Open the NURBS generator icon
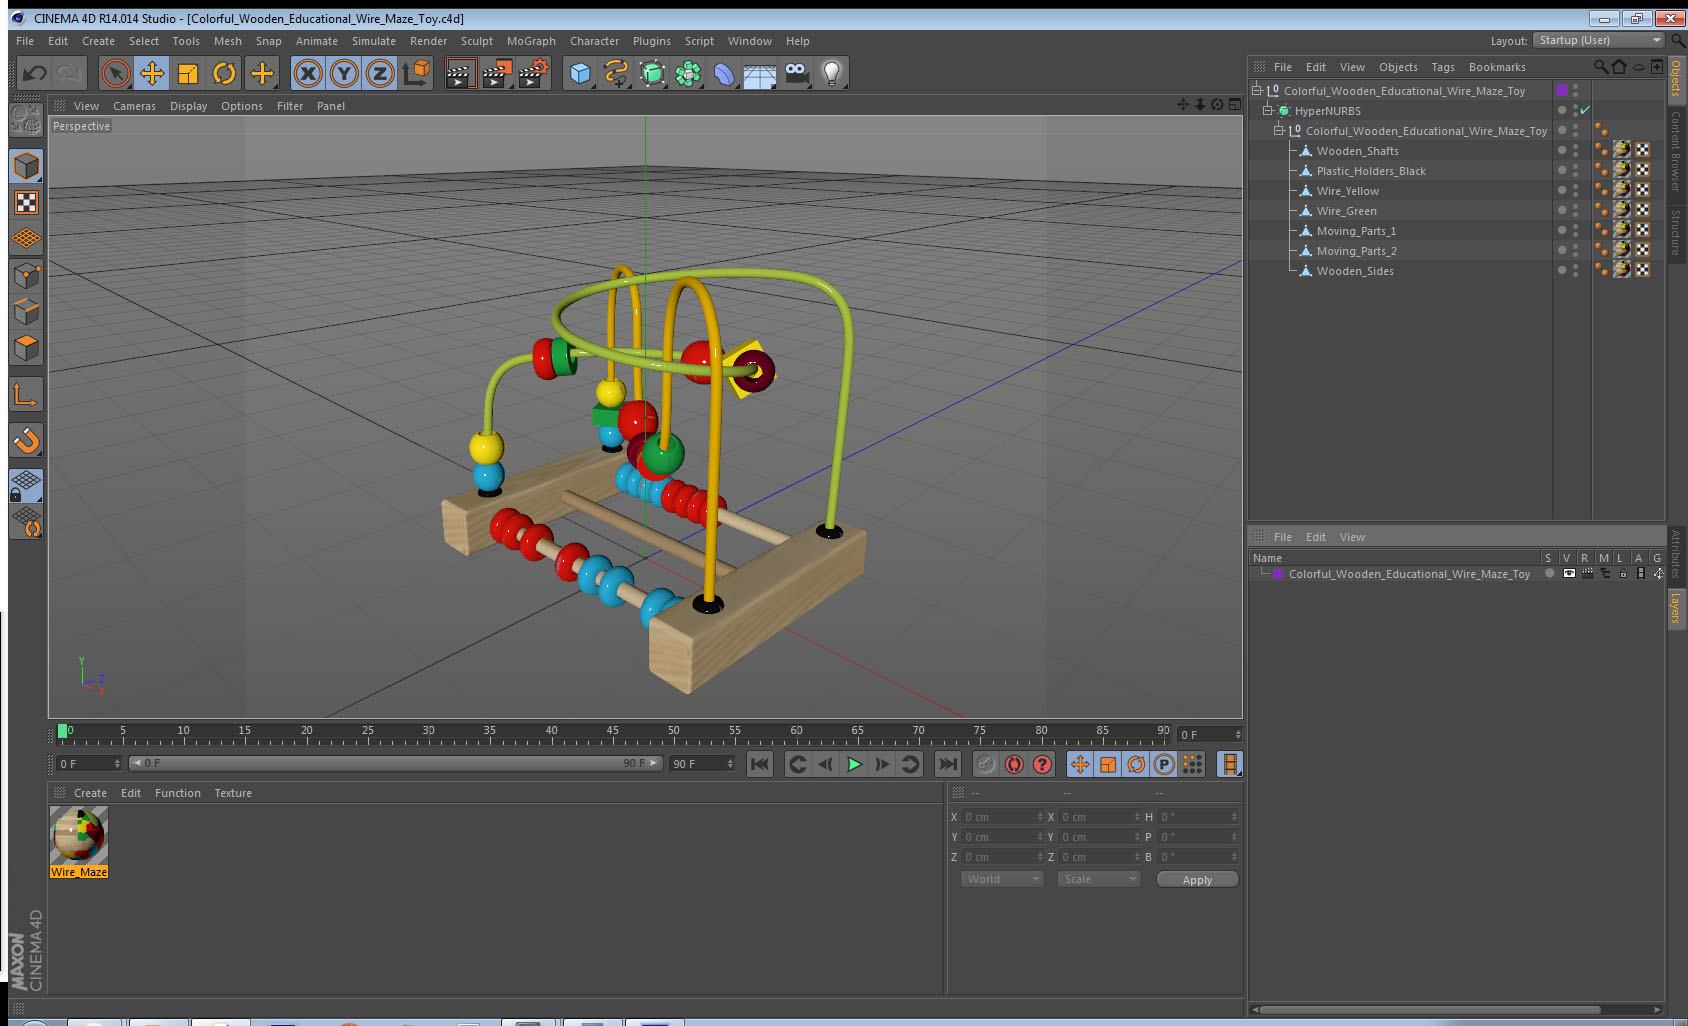The image size is (1688, 1026). coord(652,73)
